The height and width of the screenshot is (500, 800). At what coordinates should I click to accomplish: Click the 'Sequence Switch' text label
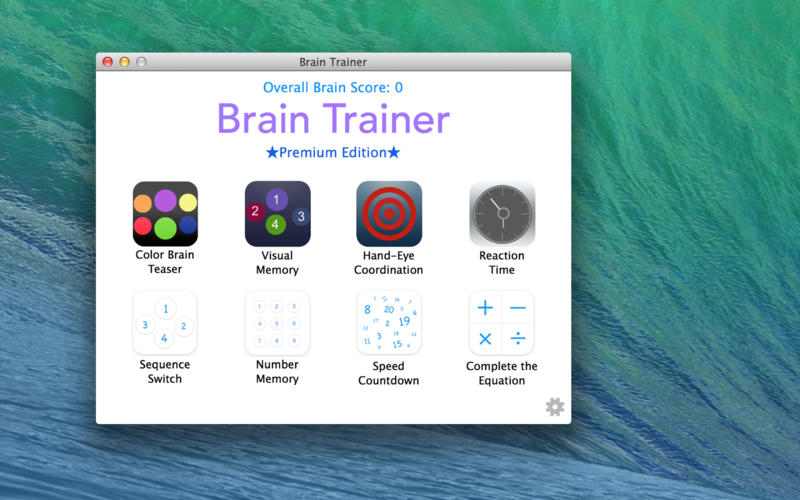pyautogui.click(x=165, y=371)
